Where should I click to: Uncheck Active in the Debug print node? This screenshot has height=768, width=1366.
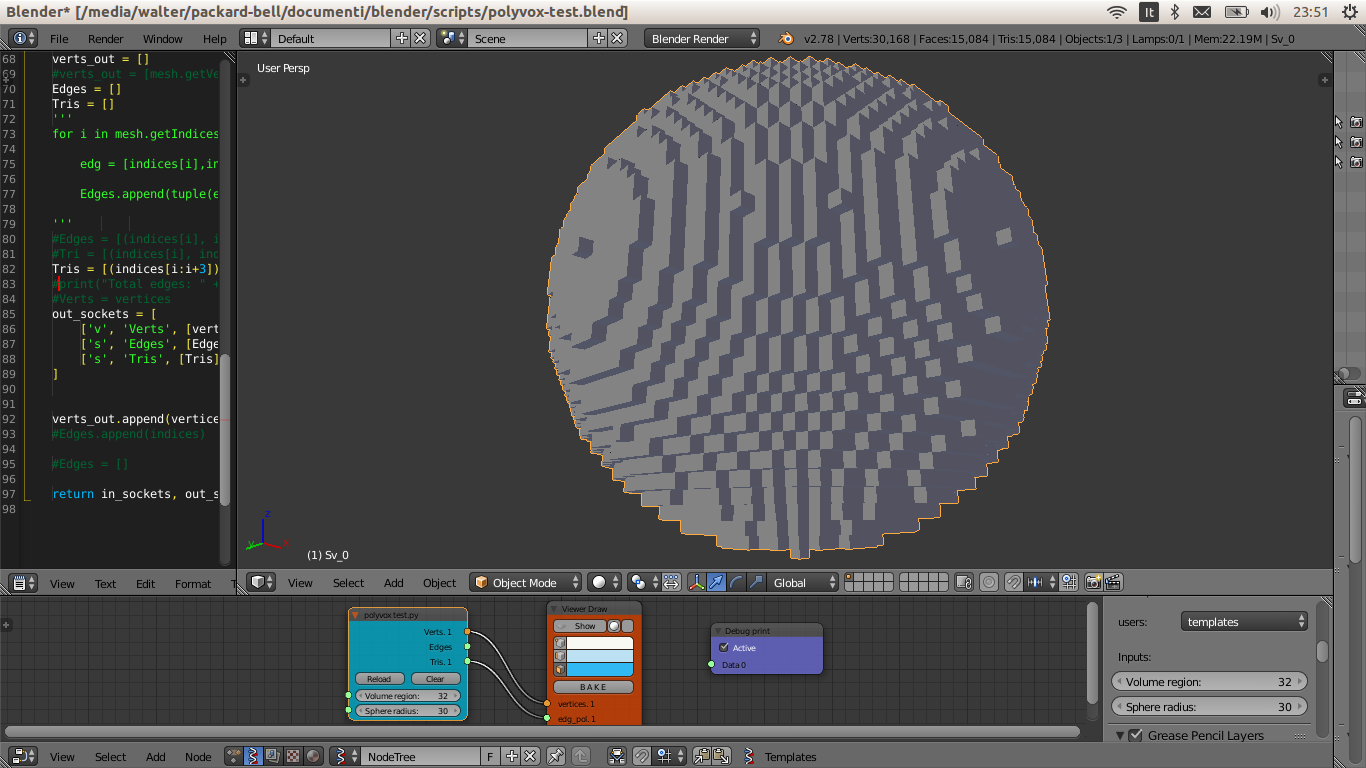pos(724,648)
